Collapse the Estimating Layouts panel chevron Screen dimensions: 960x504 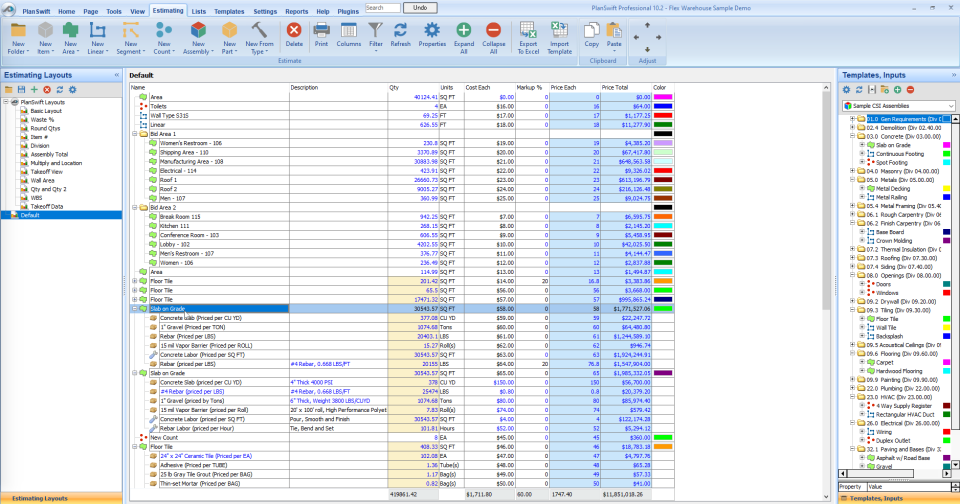pyautogui.click(x=116, y=75)
